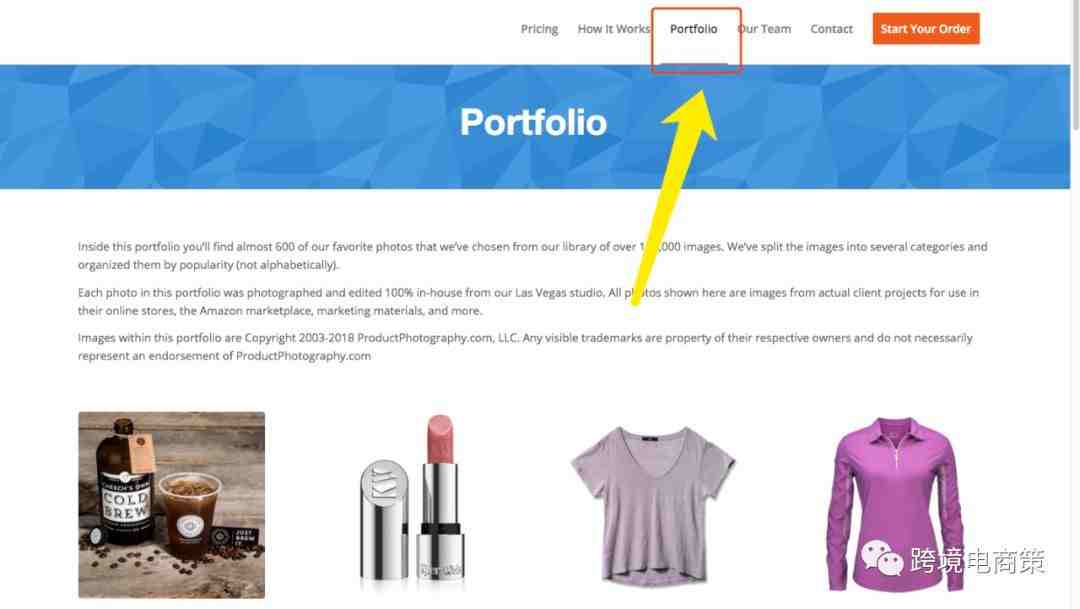Select the Portfolio navigation tab
The width and height of the screenshot is (1080, 609).
[694, 29]
